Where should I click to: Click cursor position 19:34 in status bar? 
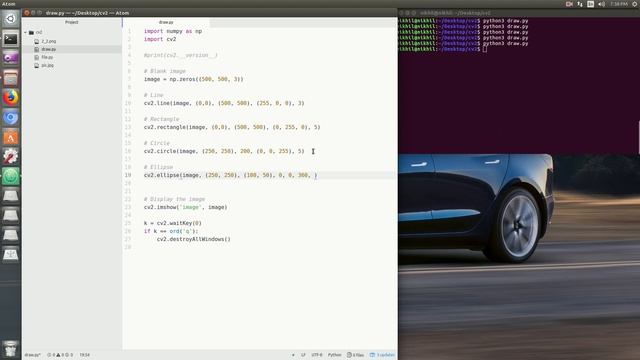[84, 355]
